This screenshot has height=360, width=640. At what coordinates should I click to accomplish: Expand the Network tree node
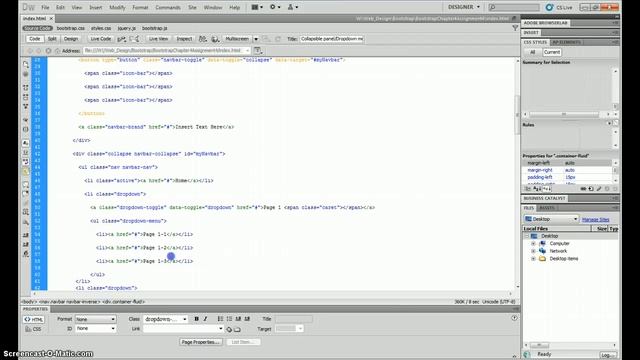tap(533, 251)
